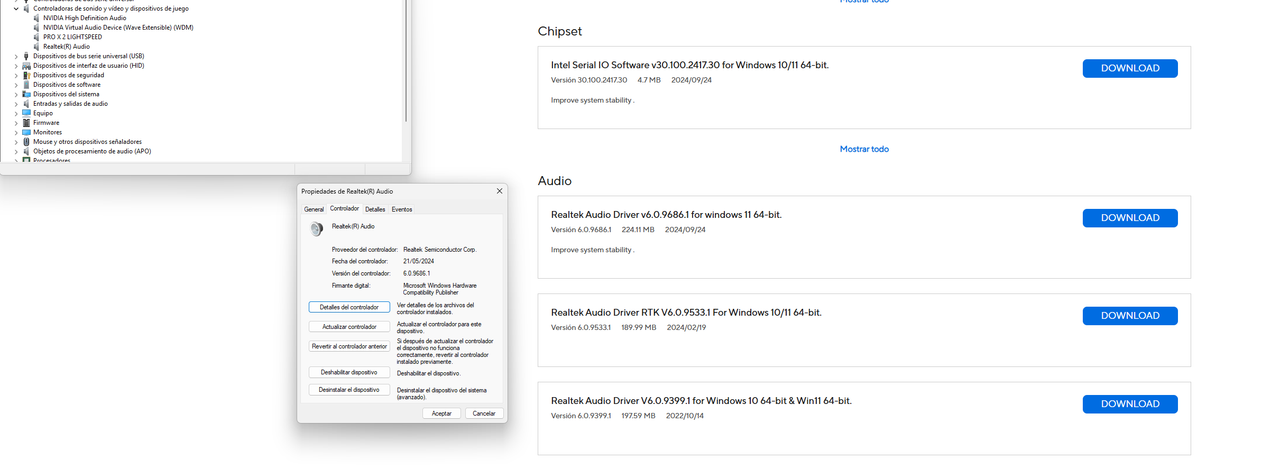The height and width of the screenshot is (468, 1280).
Task: Click driver version value 6.0.9686.1 in dialog
Action: [x=417, y=273]
